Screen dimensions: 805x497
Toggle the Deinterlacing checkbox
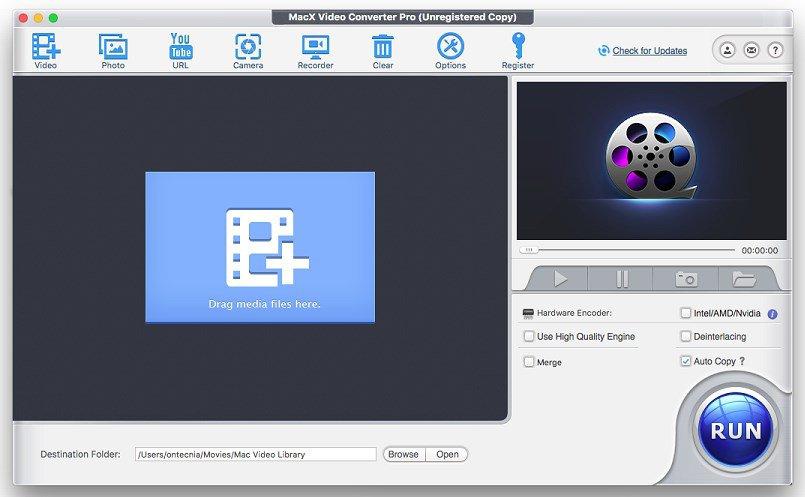pos(685,336)
